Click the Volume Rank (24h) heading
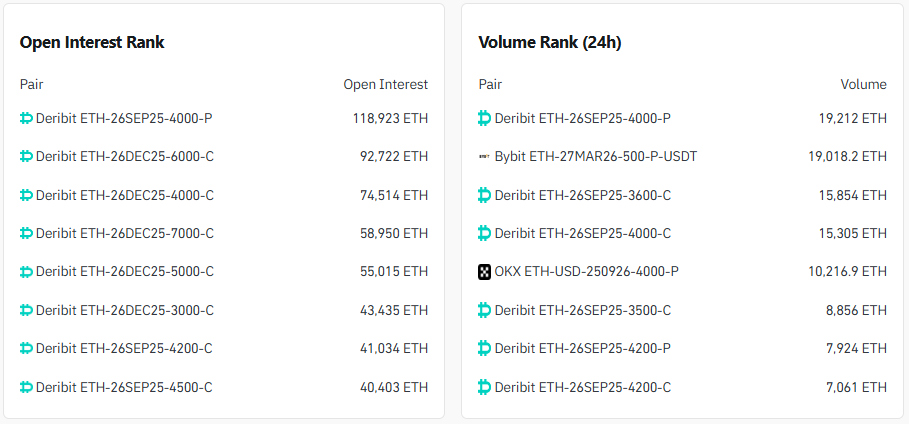The height and width of the screenshot is (424, 909). 550,42
